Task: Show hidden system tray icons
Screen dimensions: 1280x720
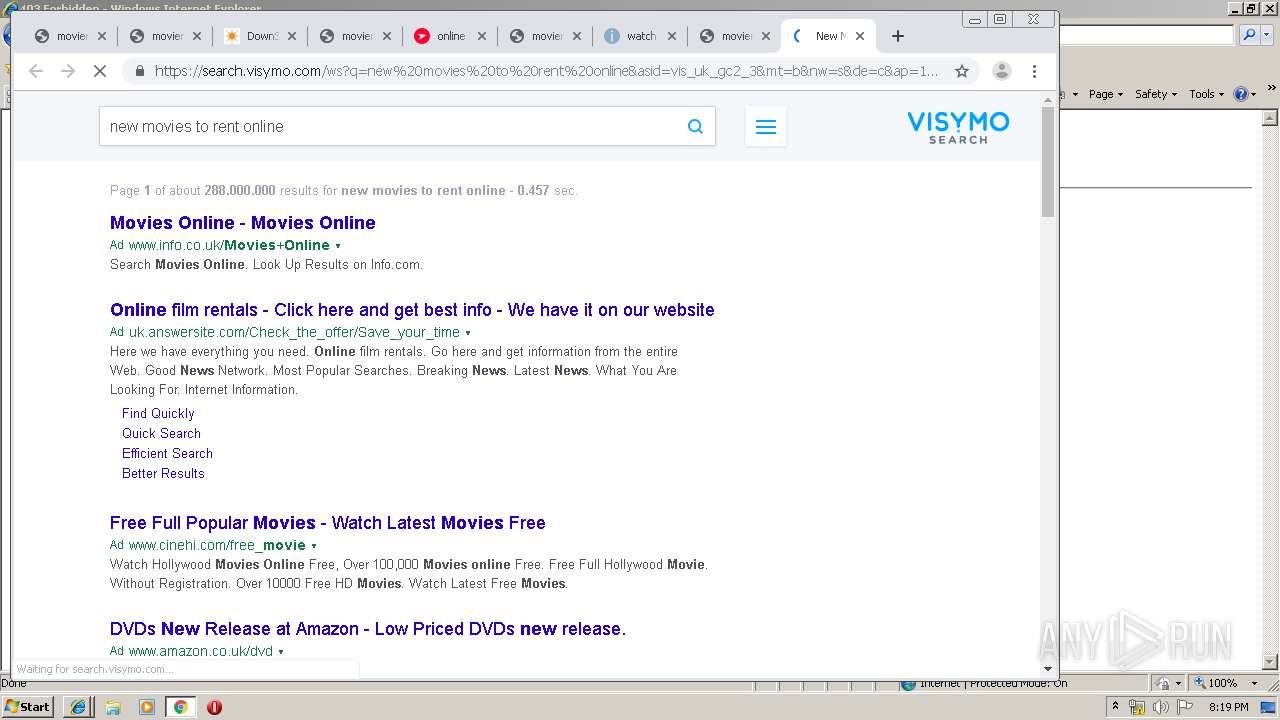Action: (x=1116, y=706)
